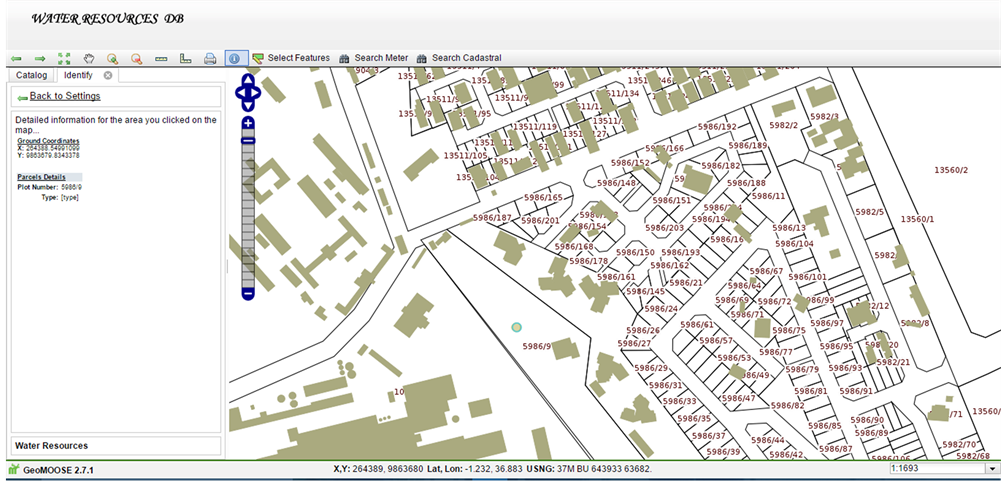The height and width of the screenshot is (481, 1001).
Task: Click the zoom slider plus button
Action: 248,123
